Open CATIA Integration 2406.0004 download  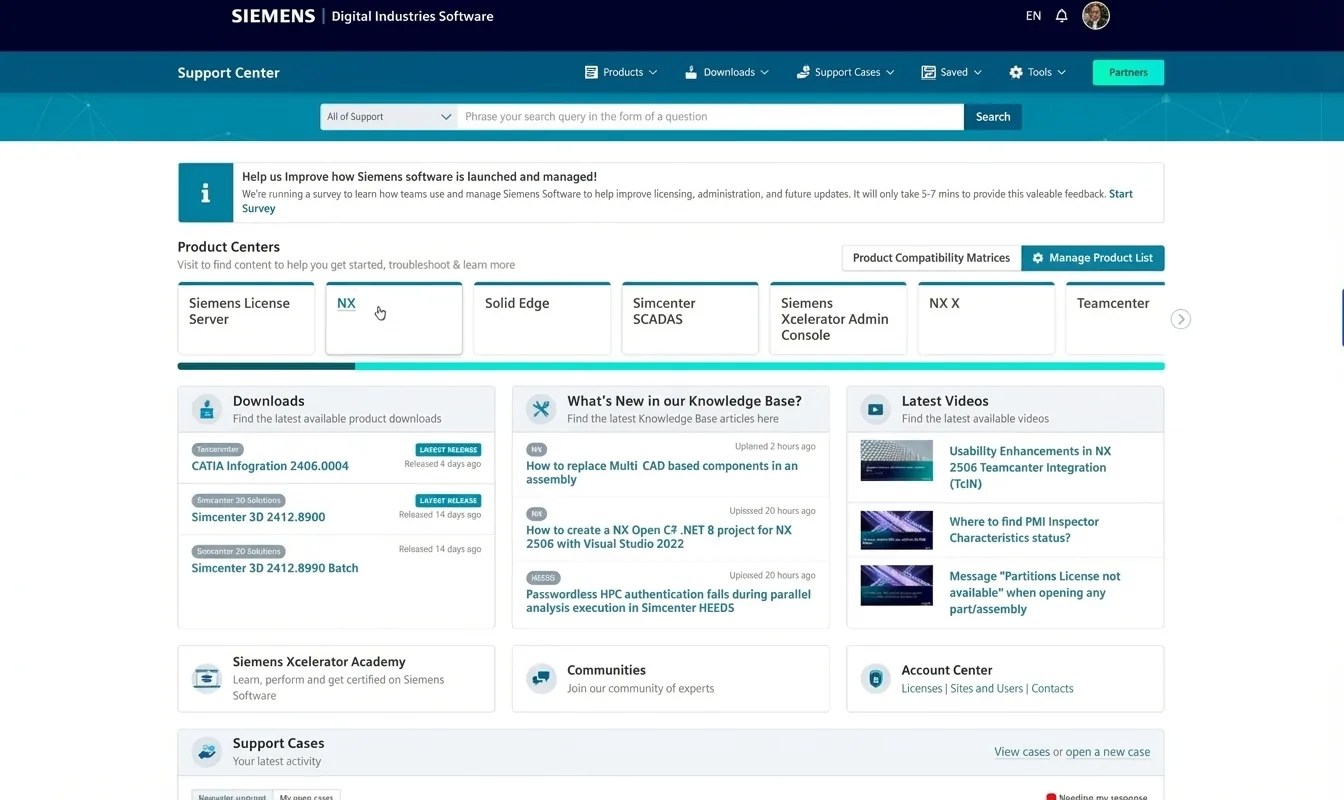[270, 466]
